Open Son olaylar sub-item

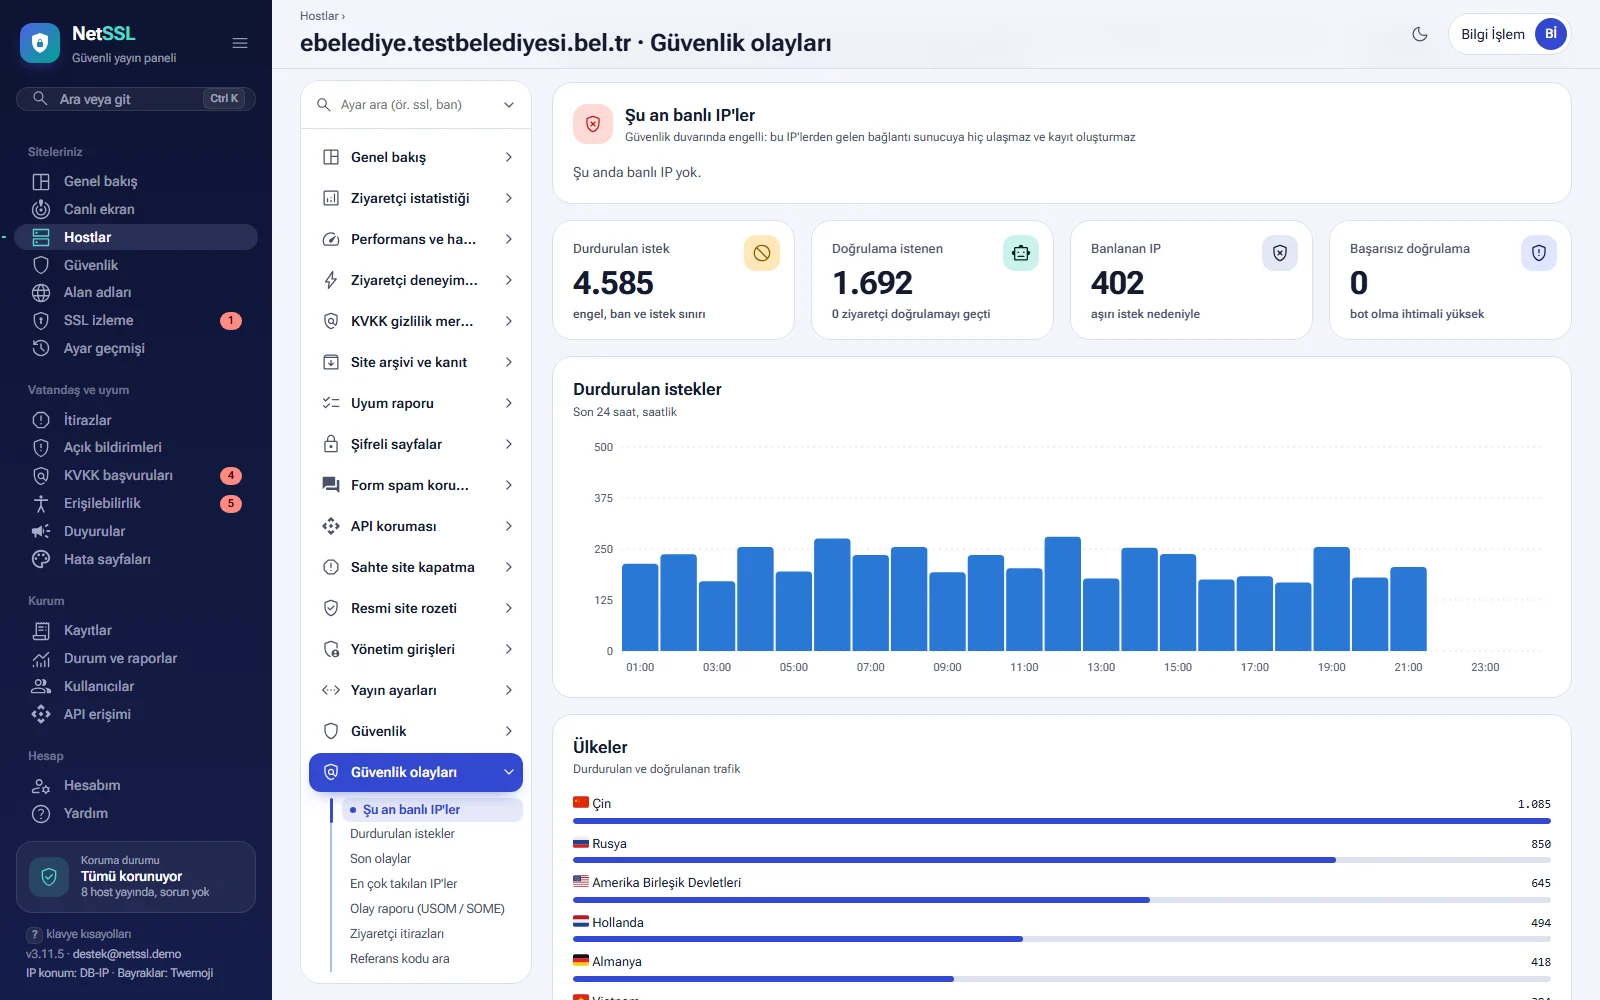pos(380,859)
